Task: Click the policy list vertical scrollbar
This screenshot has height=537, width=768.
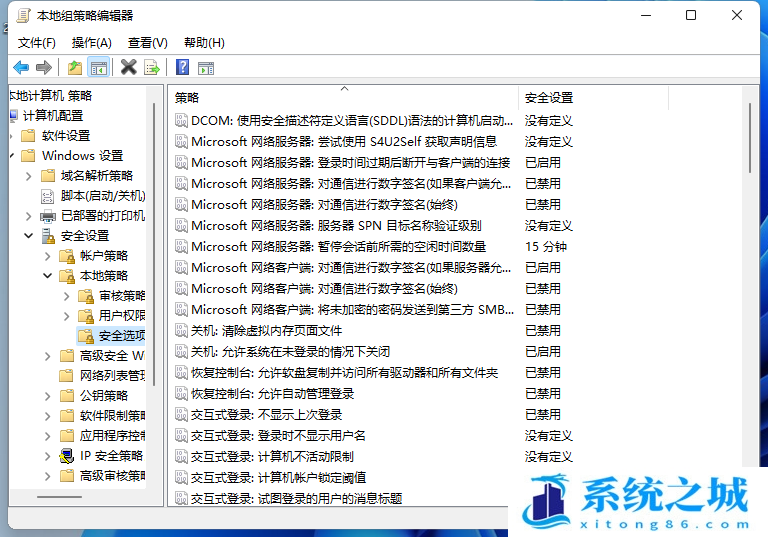Action: pyautogui.click(x=750, y=140)
